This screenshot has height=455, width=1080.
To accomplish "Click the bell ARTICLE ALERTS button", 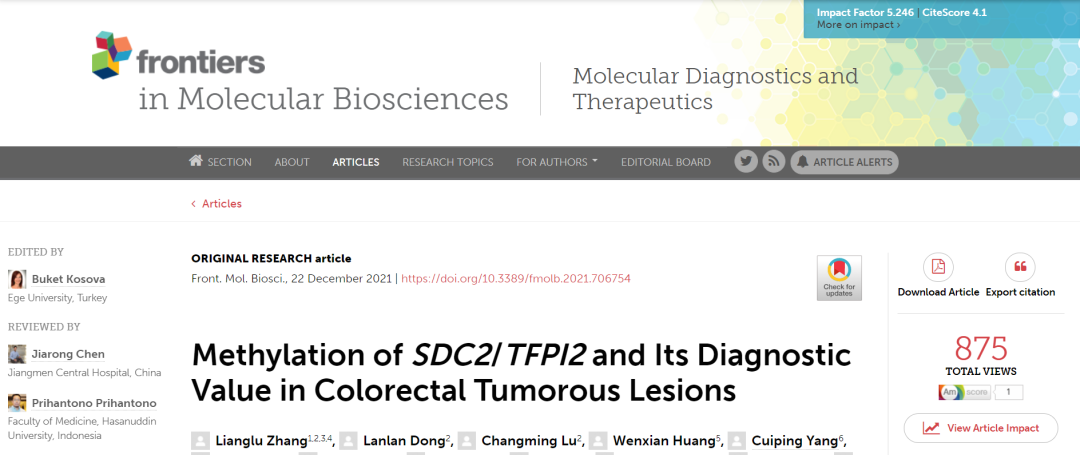I will pos(844,162).
